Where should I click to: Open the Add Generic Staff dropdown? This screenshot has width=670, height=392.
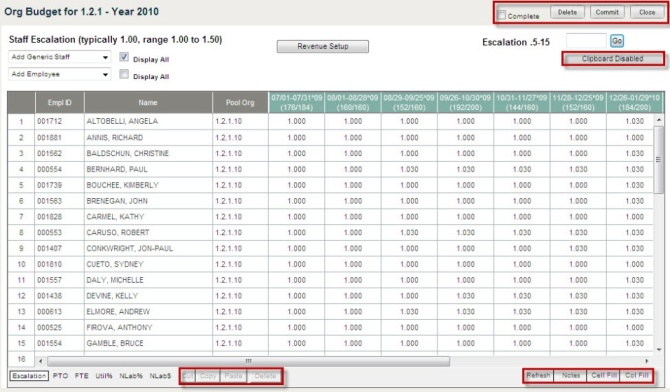59,57
